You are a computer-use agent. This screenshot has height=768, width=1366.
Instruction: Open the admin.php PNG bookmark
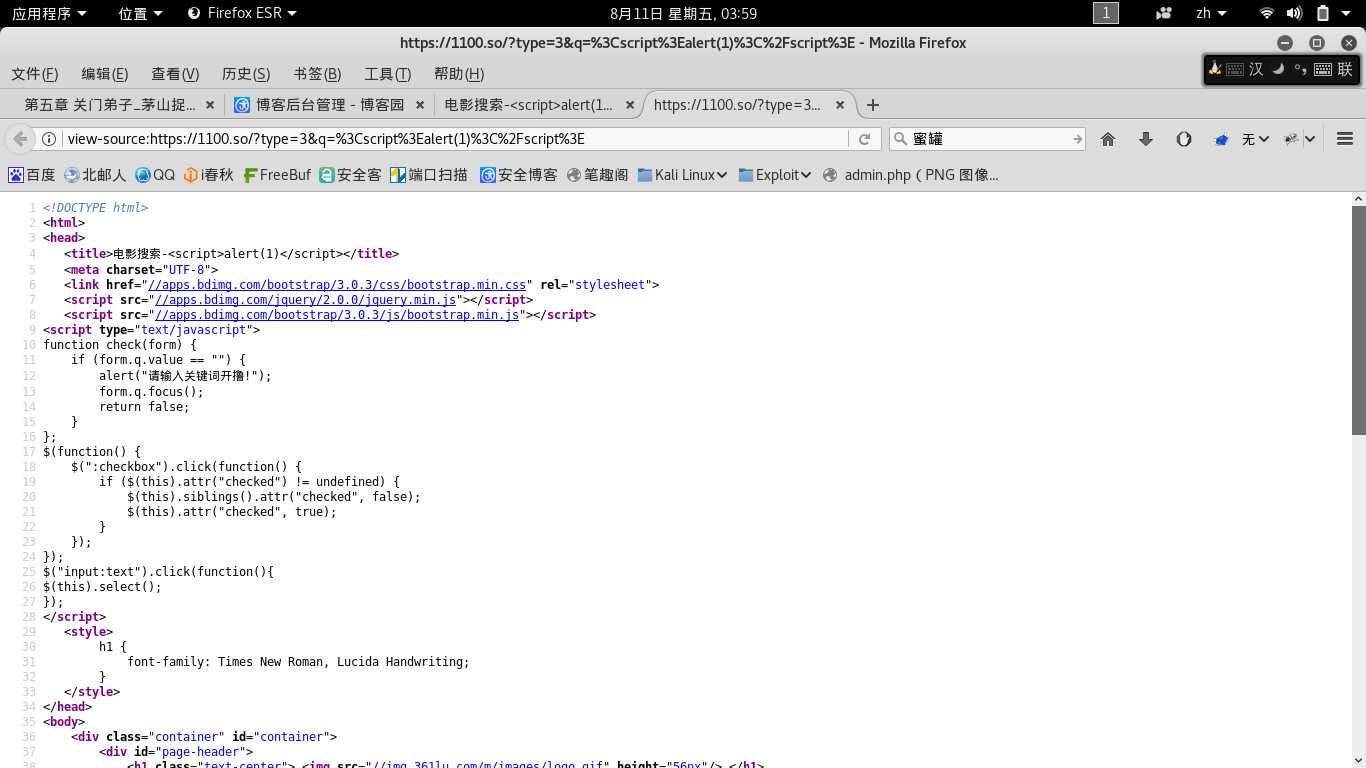tap(910, 175)
